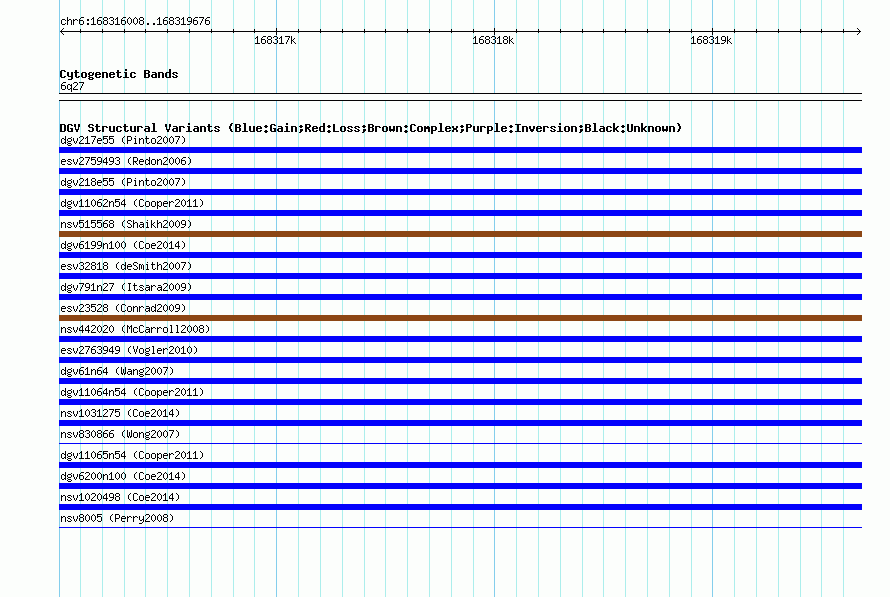Click the esv32818 (deSmith2007) label

(x=126, y=266)
